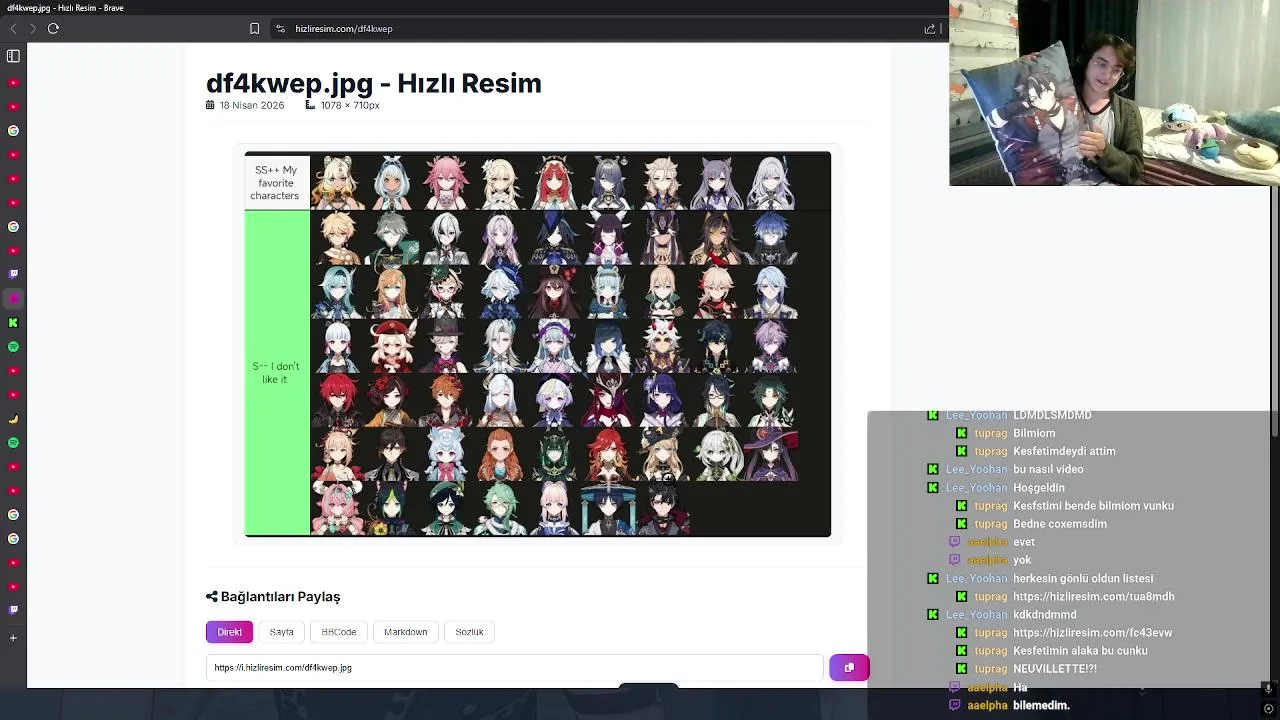Click the browser forward arrow
Image resolution: width=1280 pixels, height=720 pixels.
pos(32,28)
